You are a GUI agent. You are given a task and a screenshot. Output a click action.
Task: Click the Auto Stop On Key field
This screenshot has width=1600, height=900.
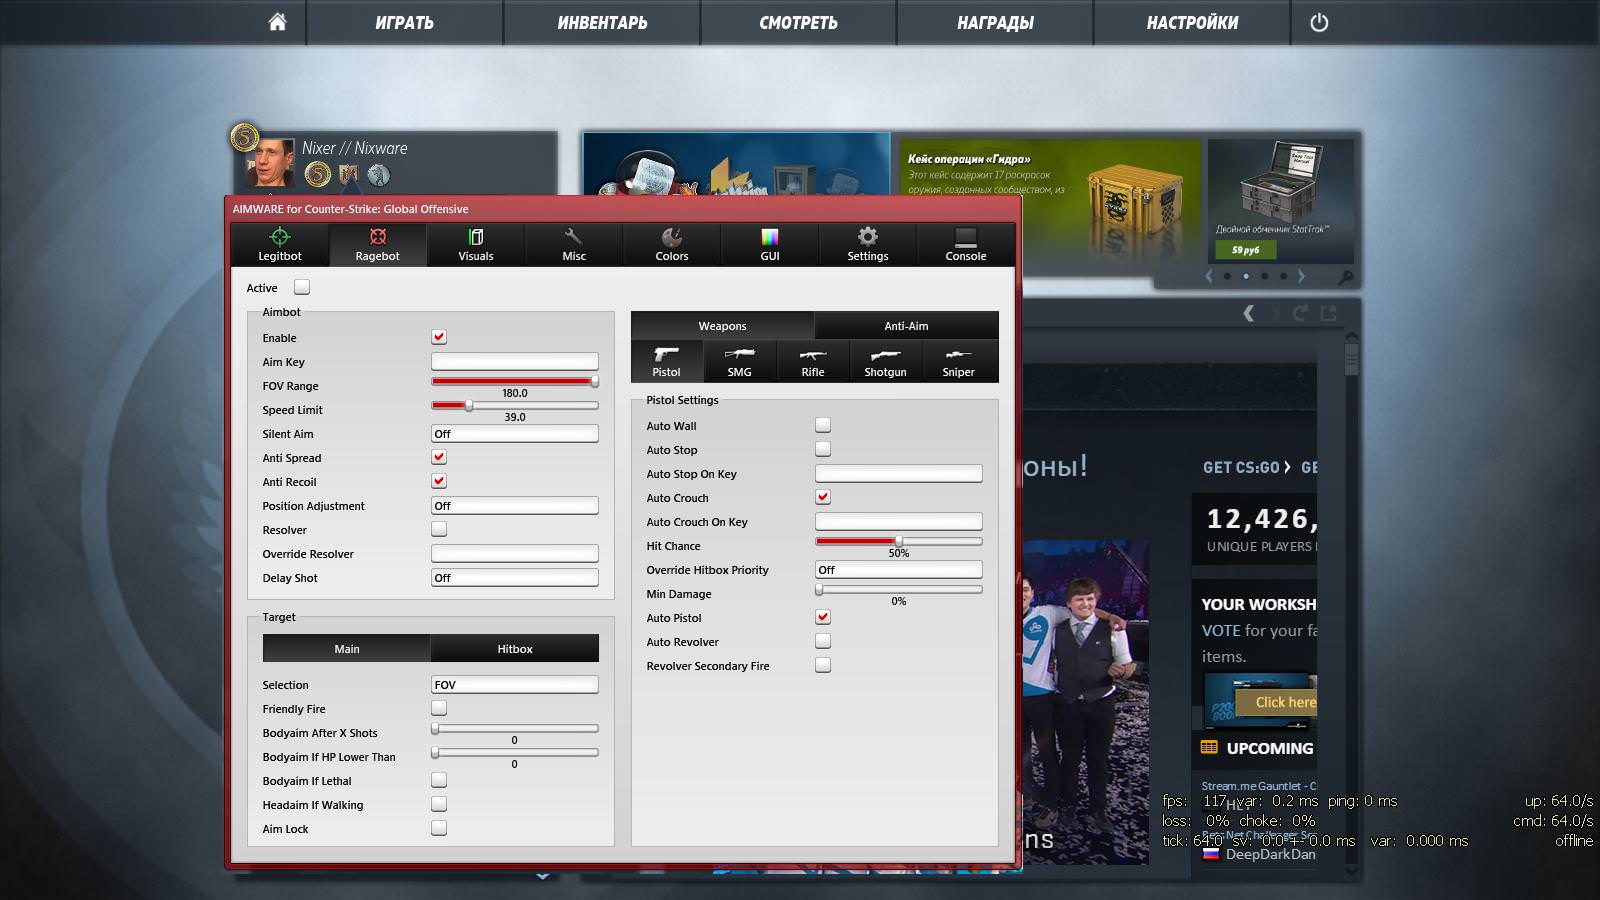pos(899,473)
